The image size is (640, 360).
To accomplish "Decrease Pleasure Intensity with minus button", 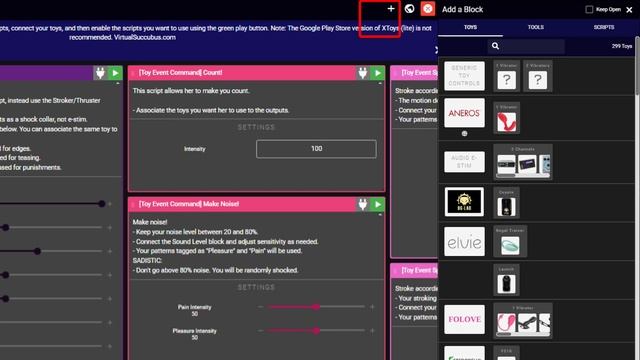I will pyautogui.click(x=260, y=330).
